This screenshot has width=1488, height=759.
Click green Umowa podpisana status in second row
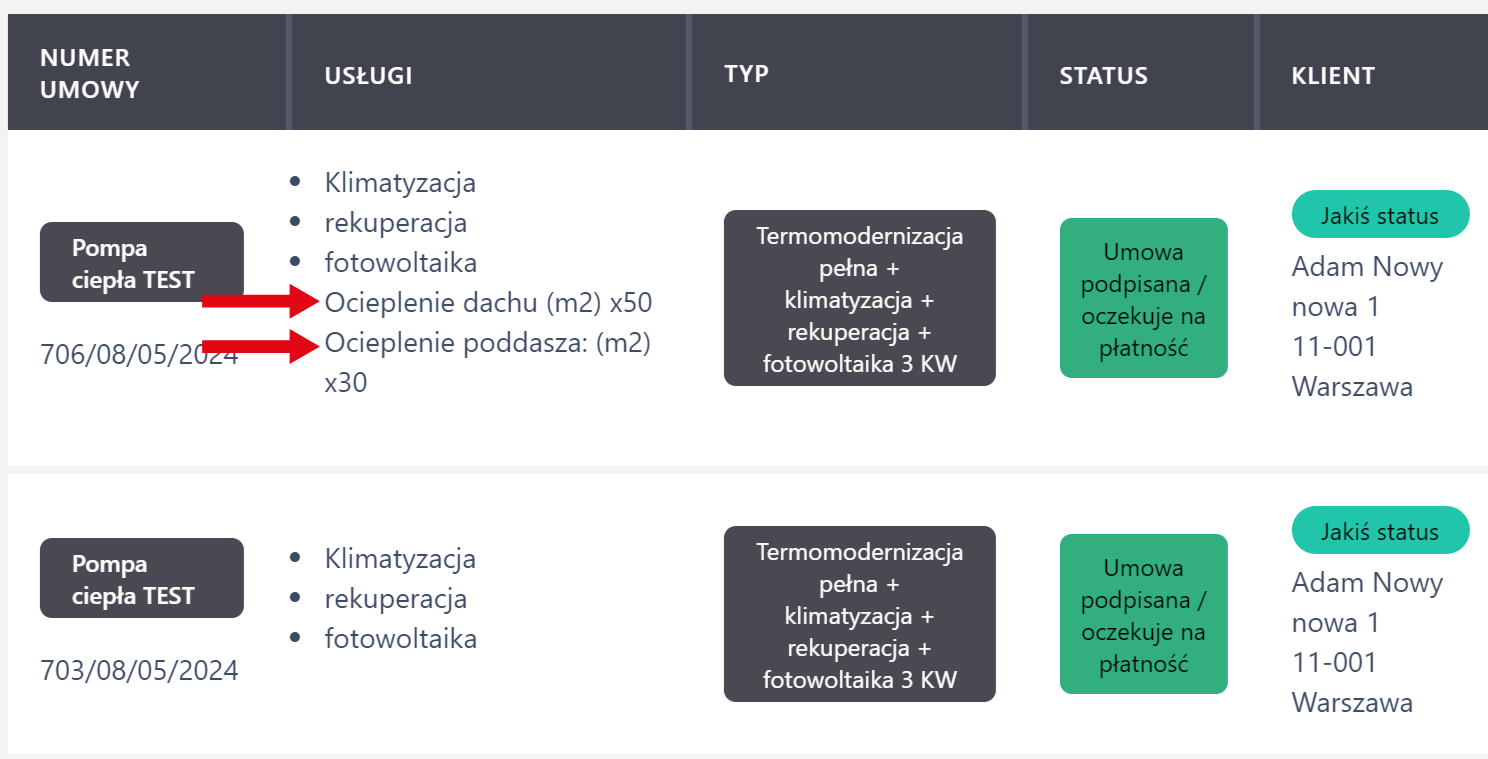tap(1143, 614)
